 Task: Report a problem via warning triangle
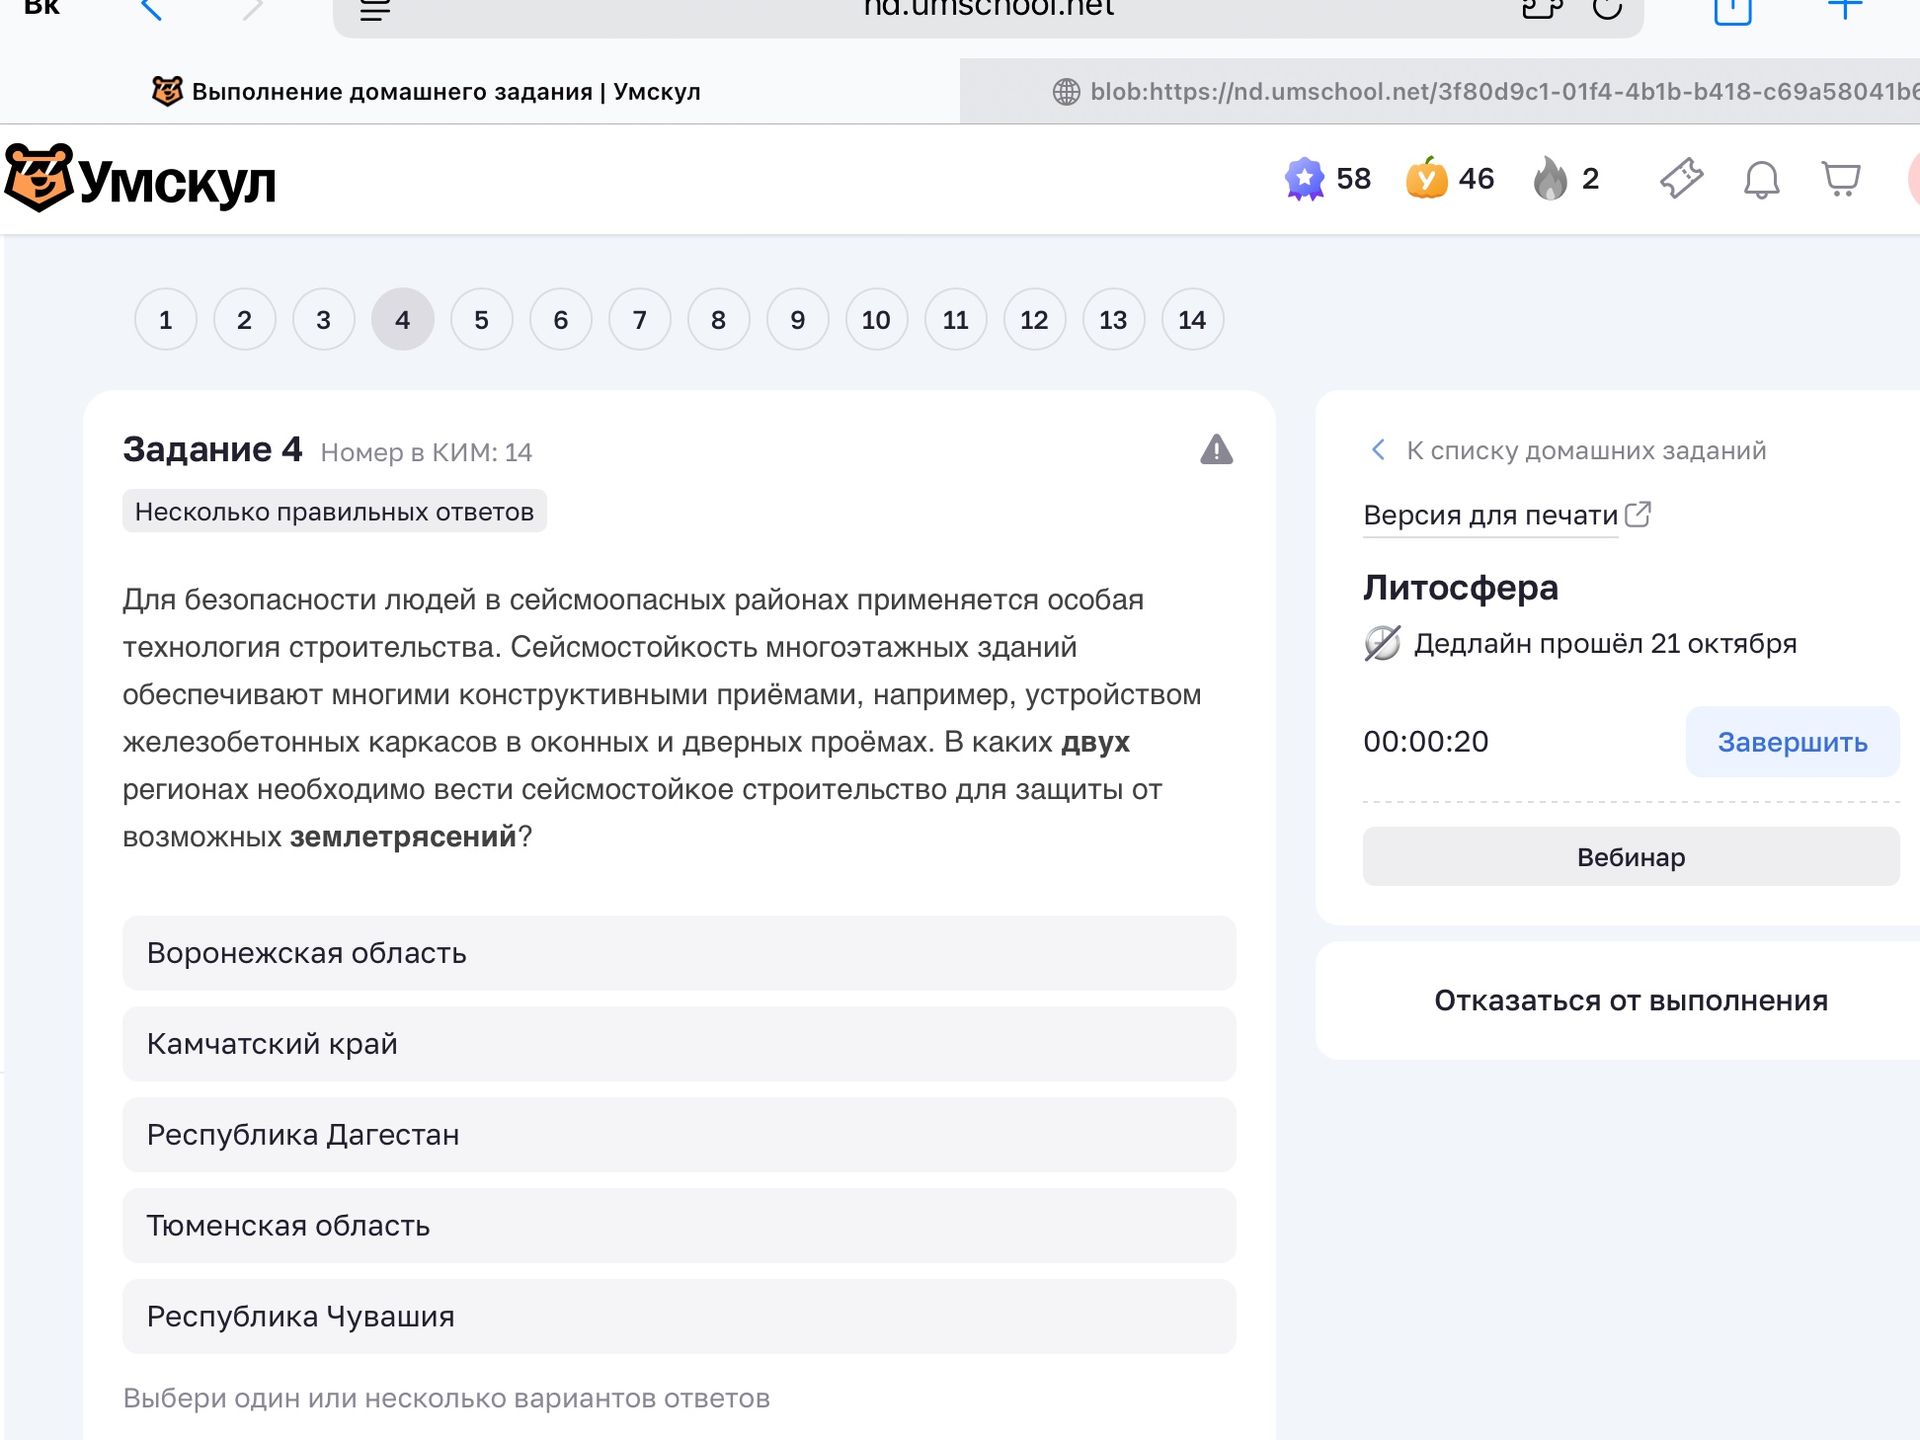pyautogui.click(x=1216, y=450)
